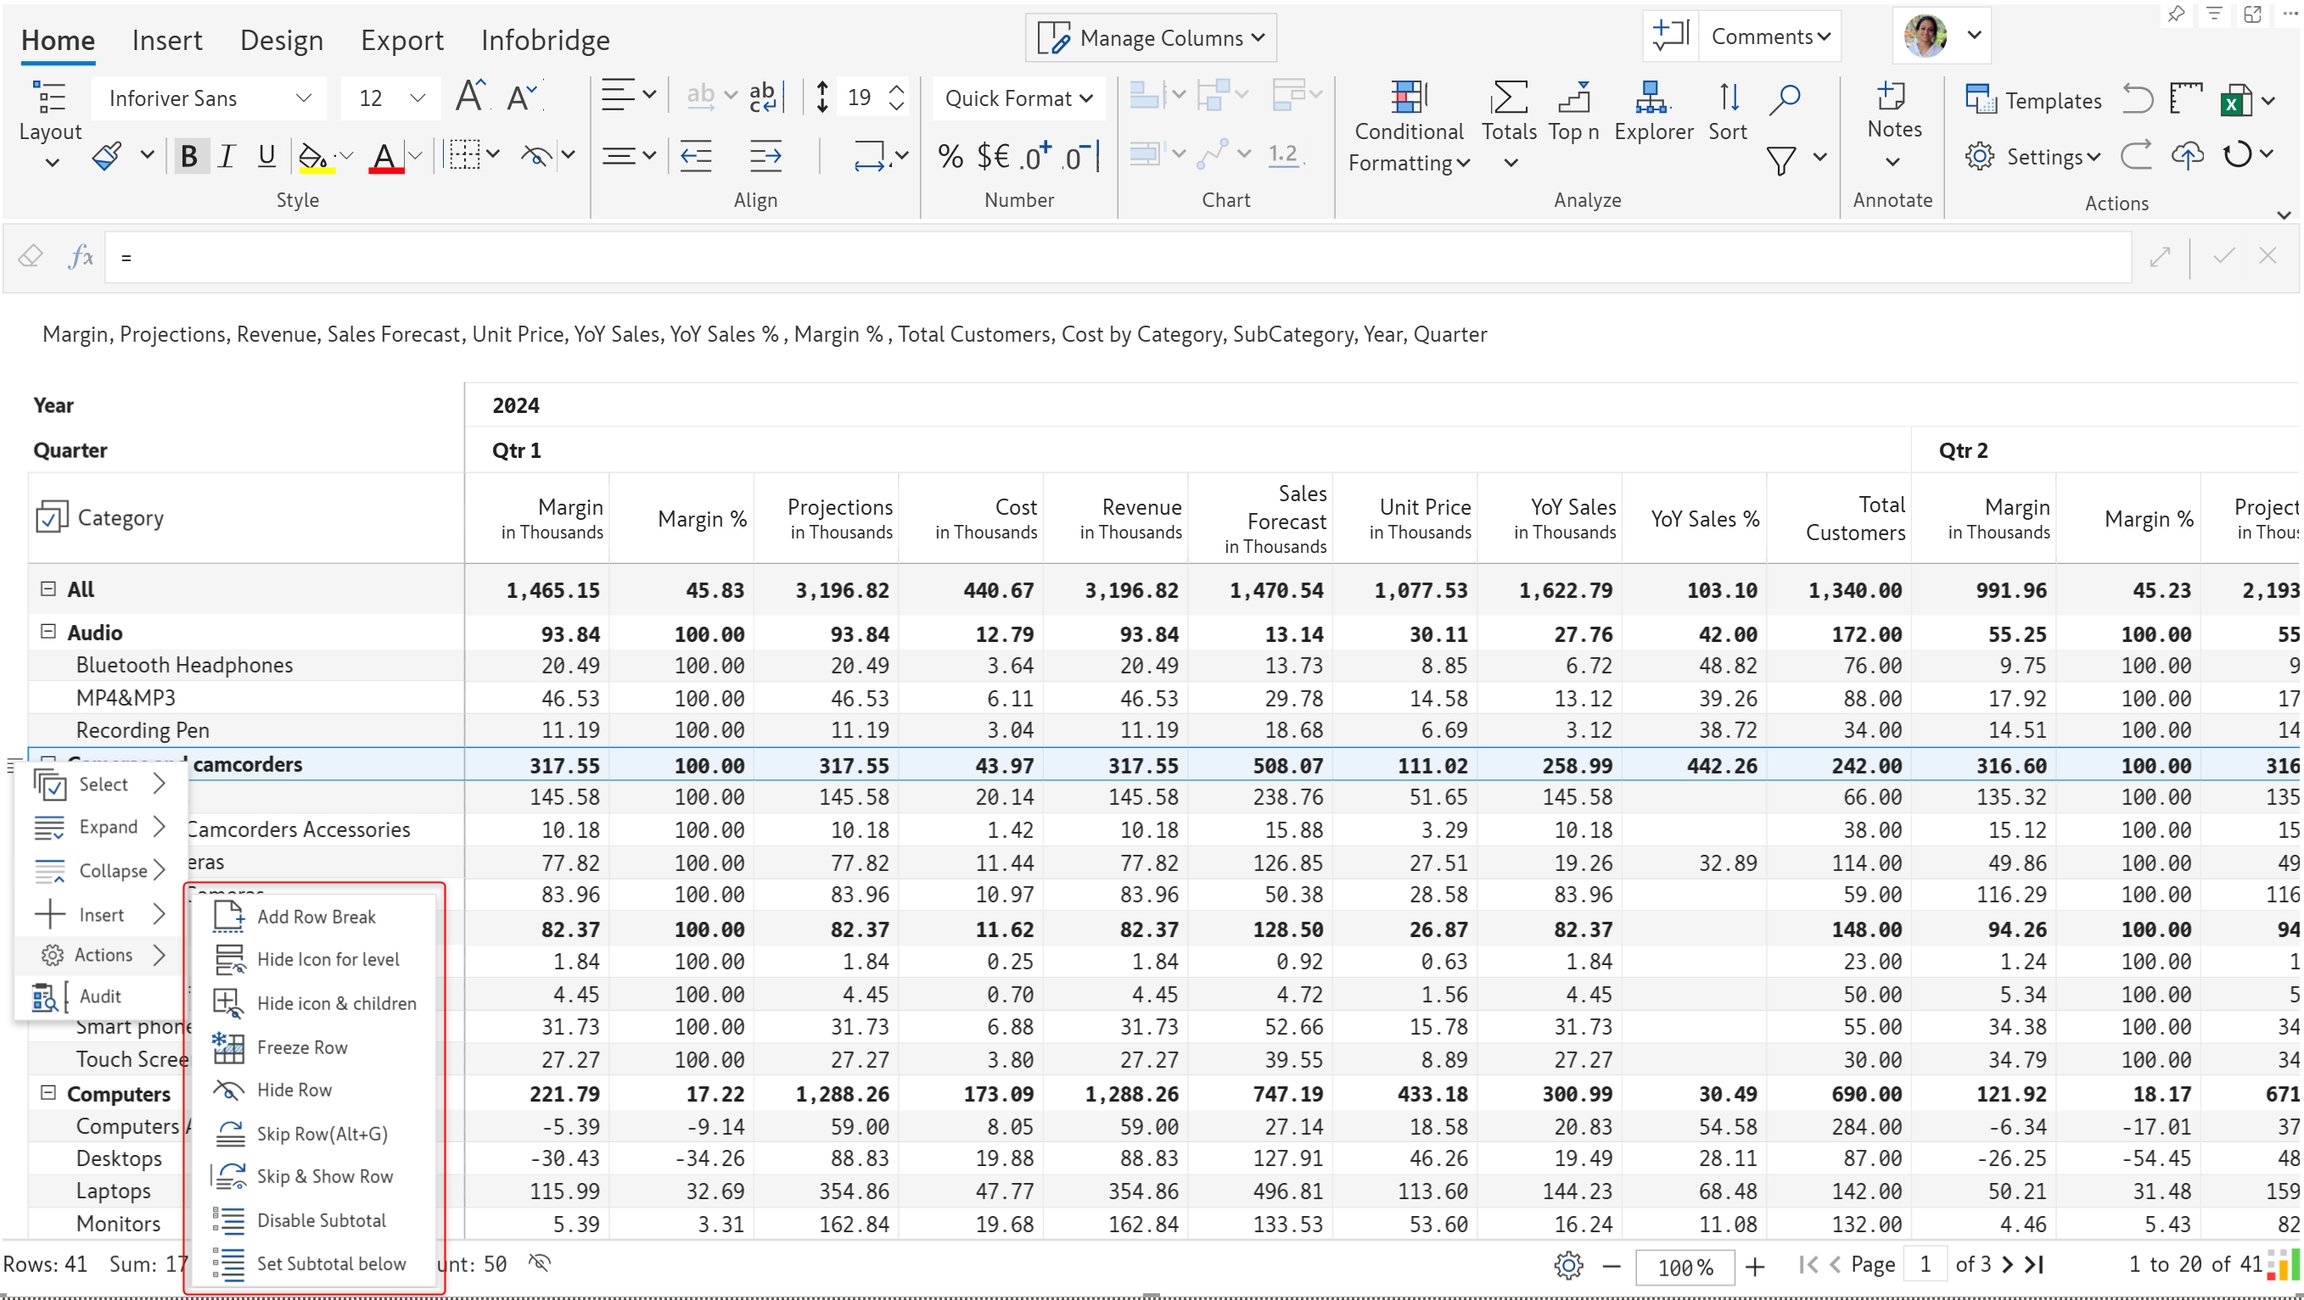Open the Sort tool
Screen dimensions: 2304x1300
click(x=1728, y=98)
